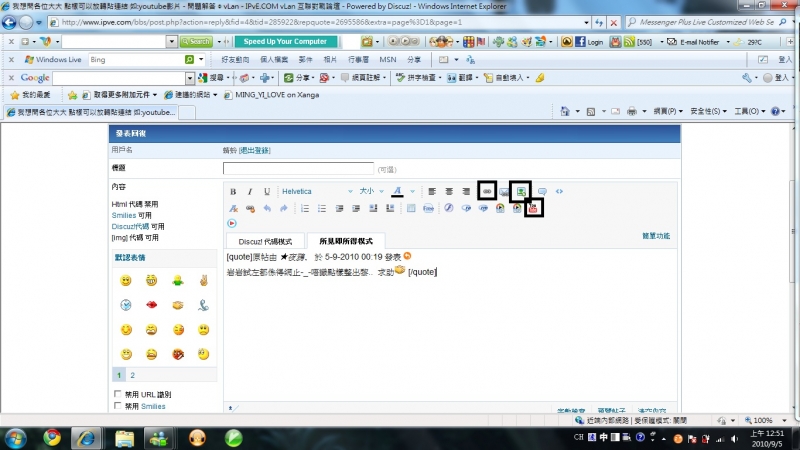800x450 pixels.
Task: Click the logout link beside username
Action: 255,151
